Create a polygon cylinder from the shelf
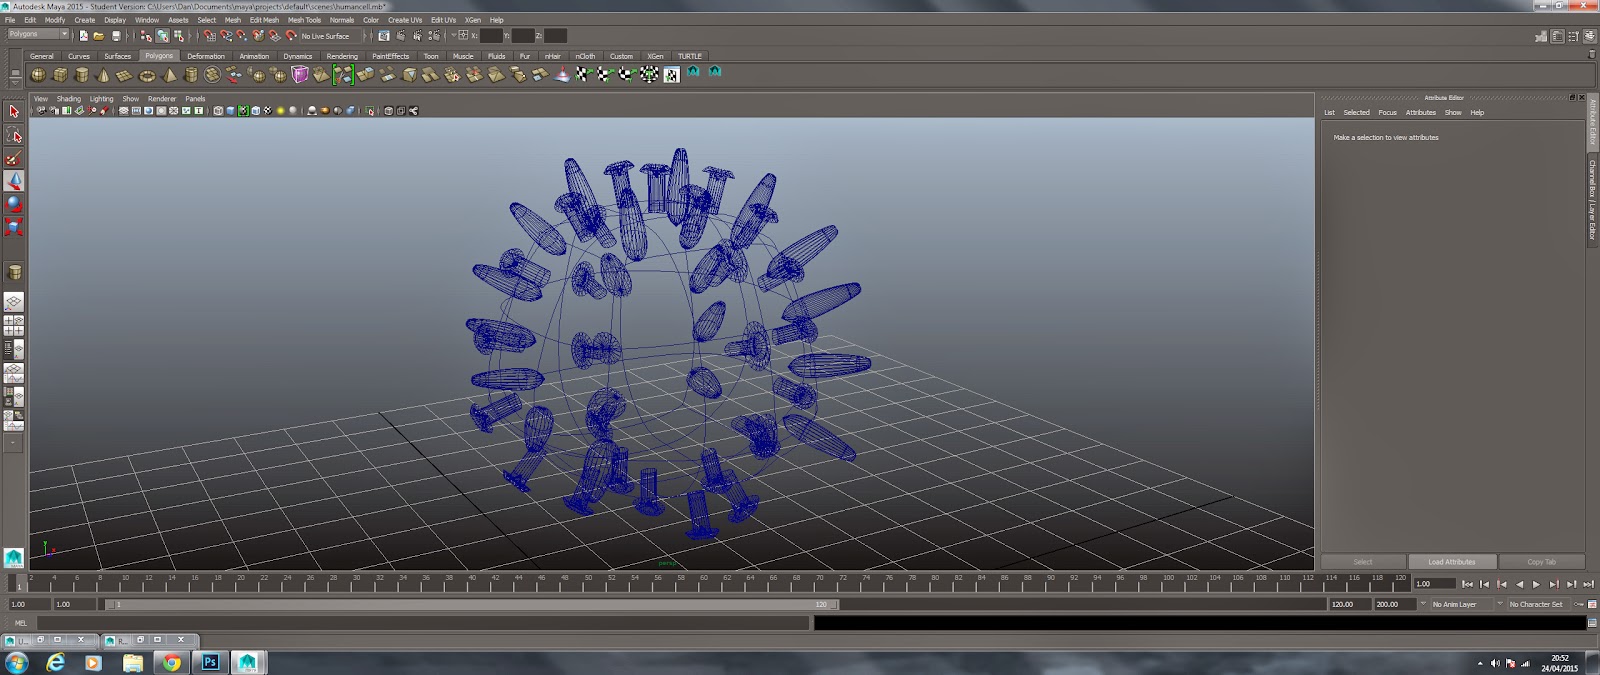The image size is (1600, 675). 82,75
